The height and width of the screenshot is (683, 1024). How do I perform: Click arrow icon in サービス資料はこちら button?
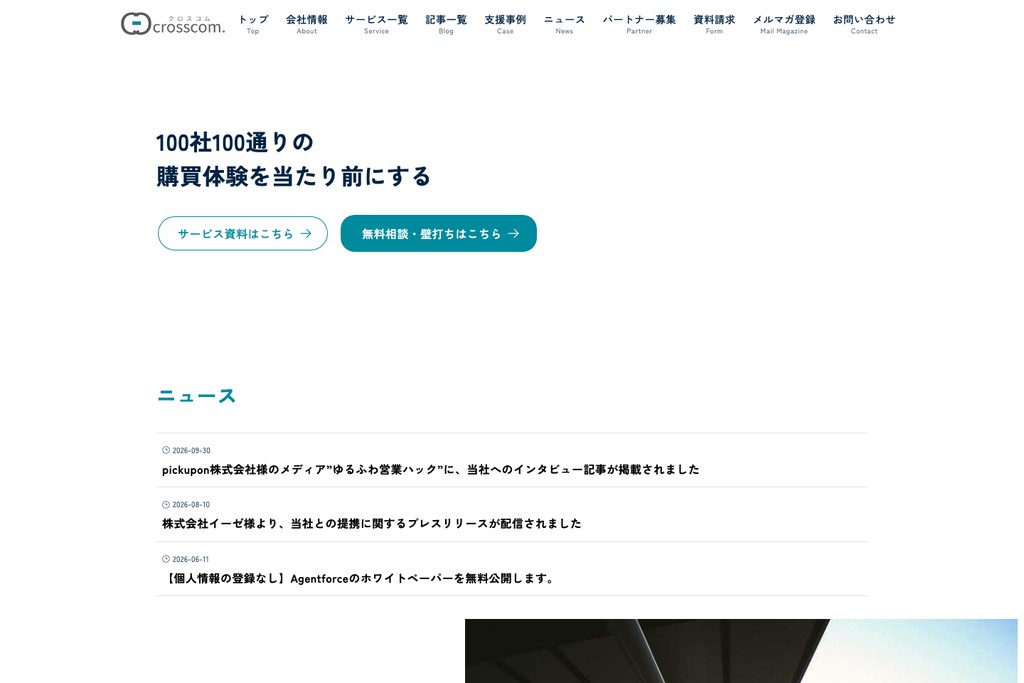(306, 233)
